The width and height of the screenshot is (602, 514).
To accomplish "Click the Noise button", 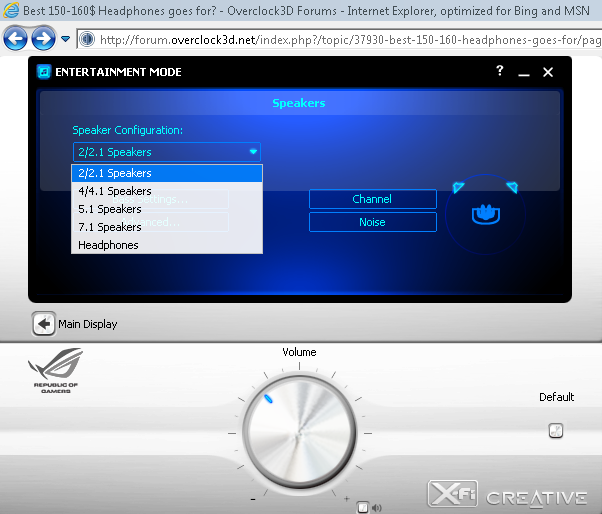I will tap(372, 222).
